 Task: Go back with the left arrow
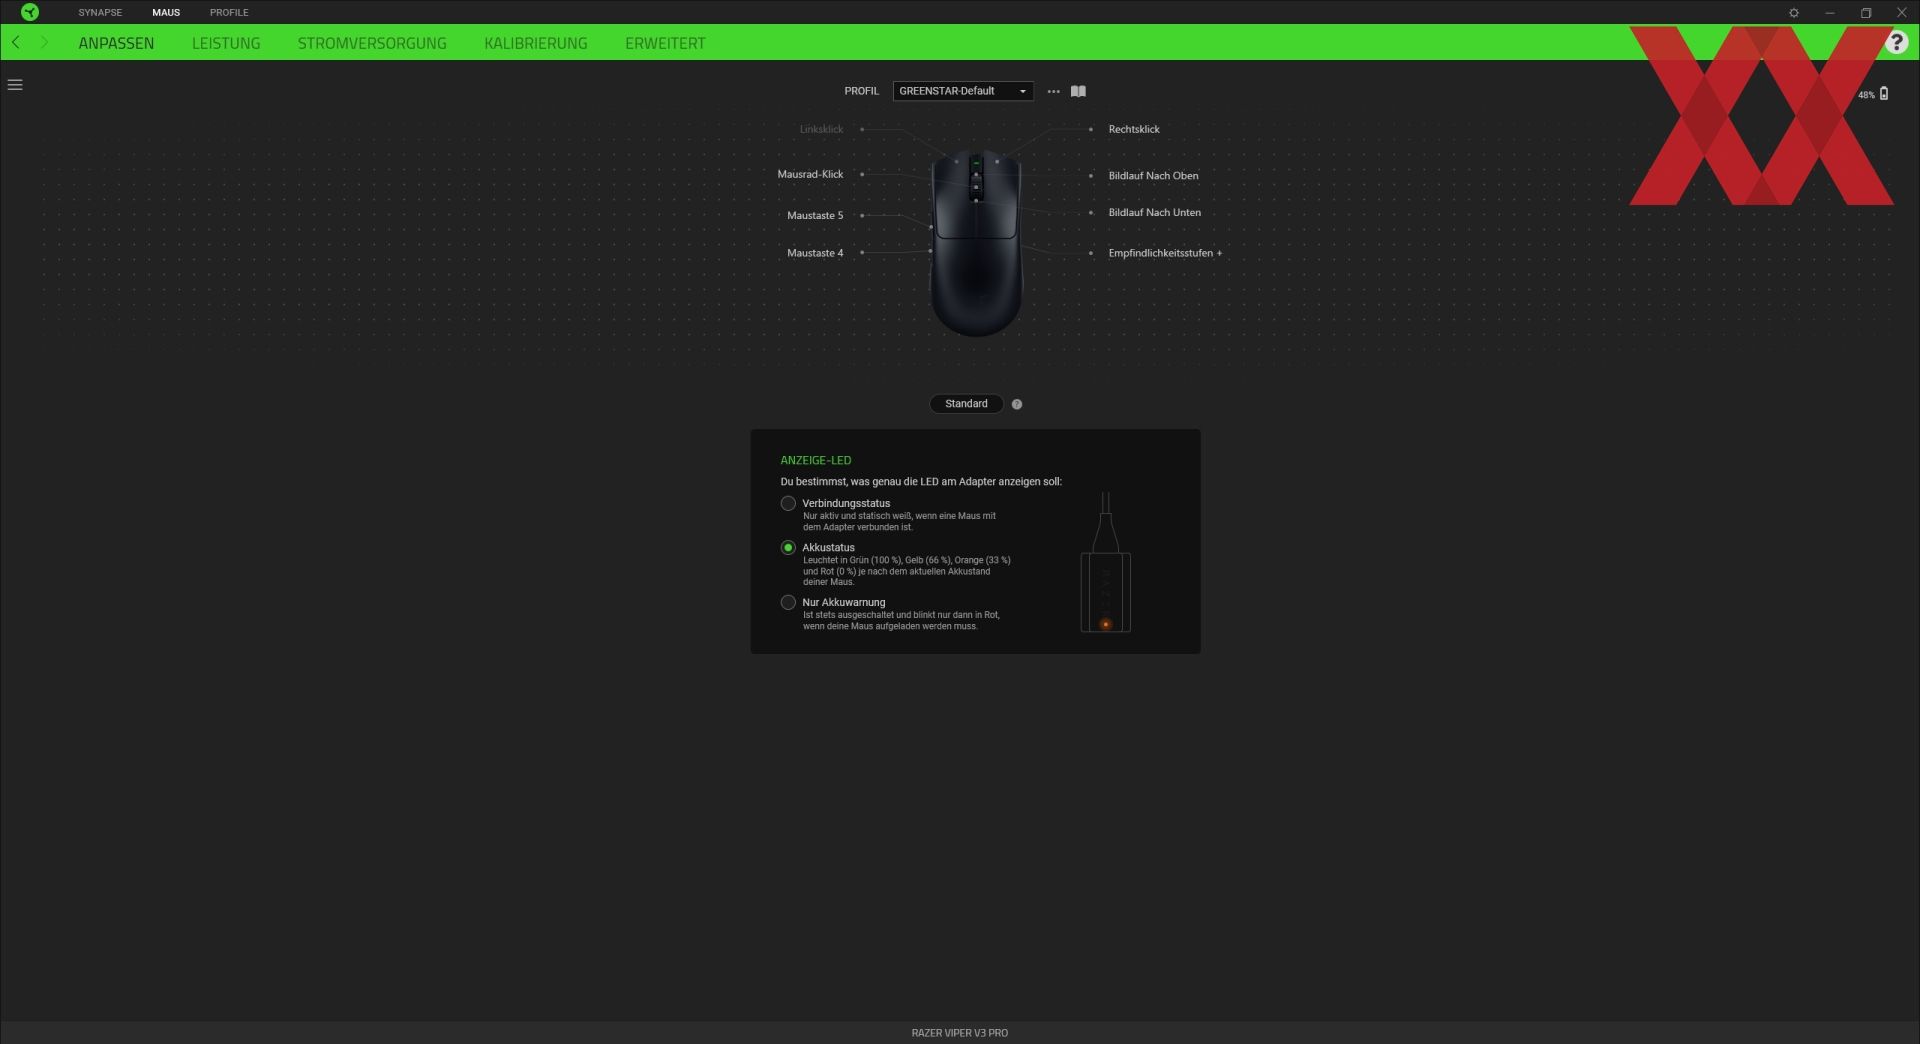point(16,42)
